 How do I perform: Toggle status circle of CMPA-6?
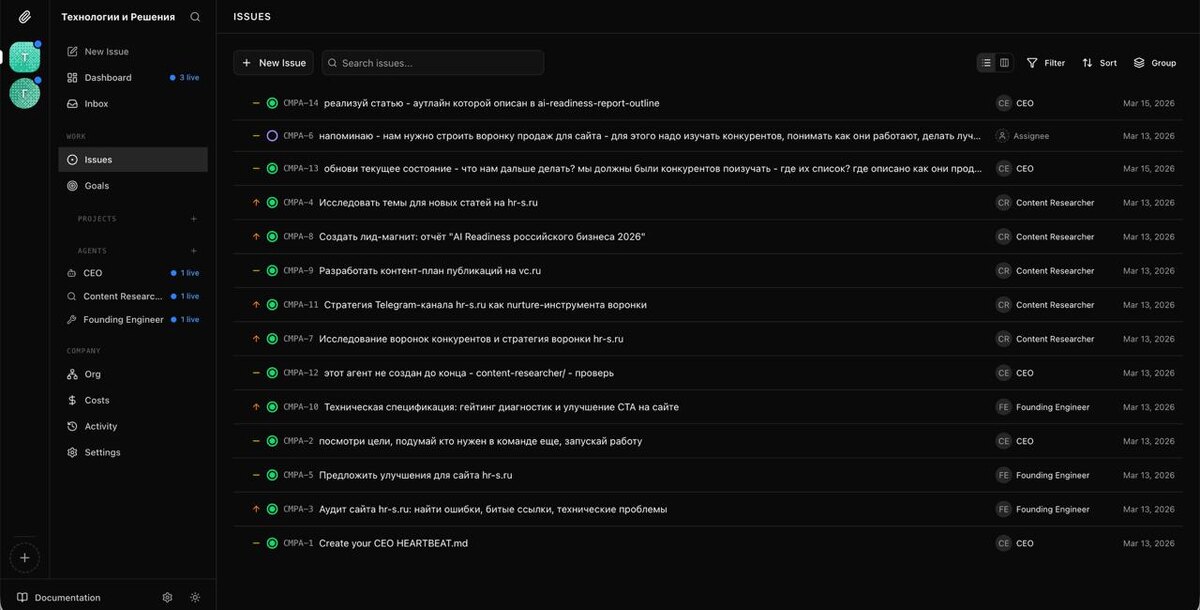272,135
